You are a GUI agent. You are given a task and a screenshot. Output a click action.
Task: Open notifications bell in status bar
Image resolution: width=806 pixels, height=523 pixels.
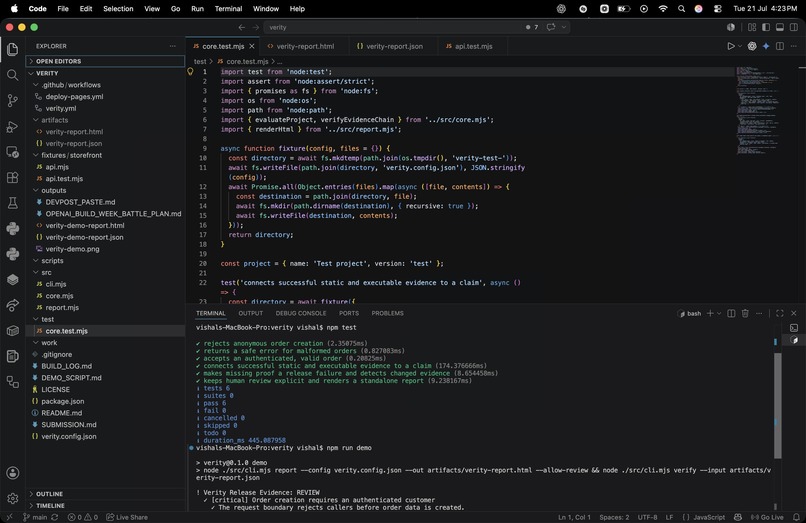click(796, 517)
